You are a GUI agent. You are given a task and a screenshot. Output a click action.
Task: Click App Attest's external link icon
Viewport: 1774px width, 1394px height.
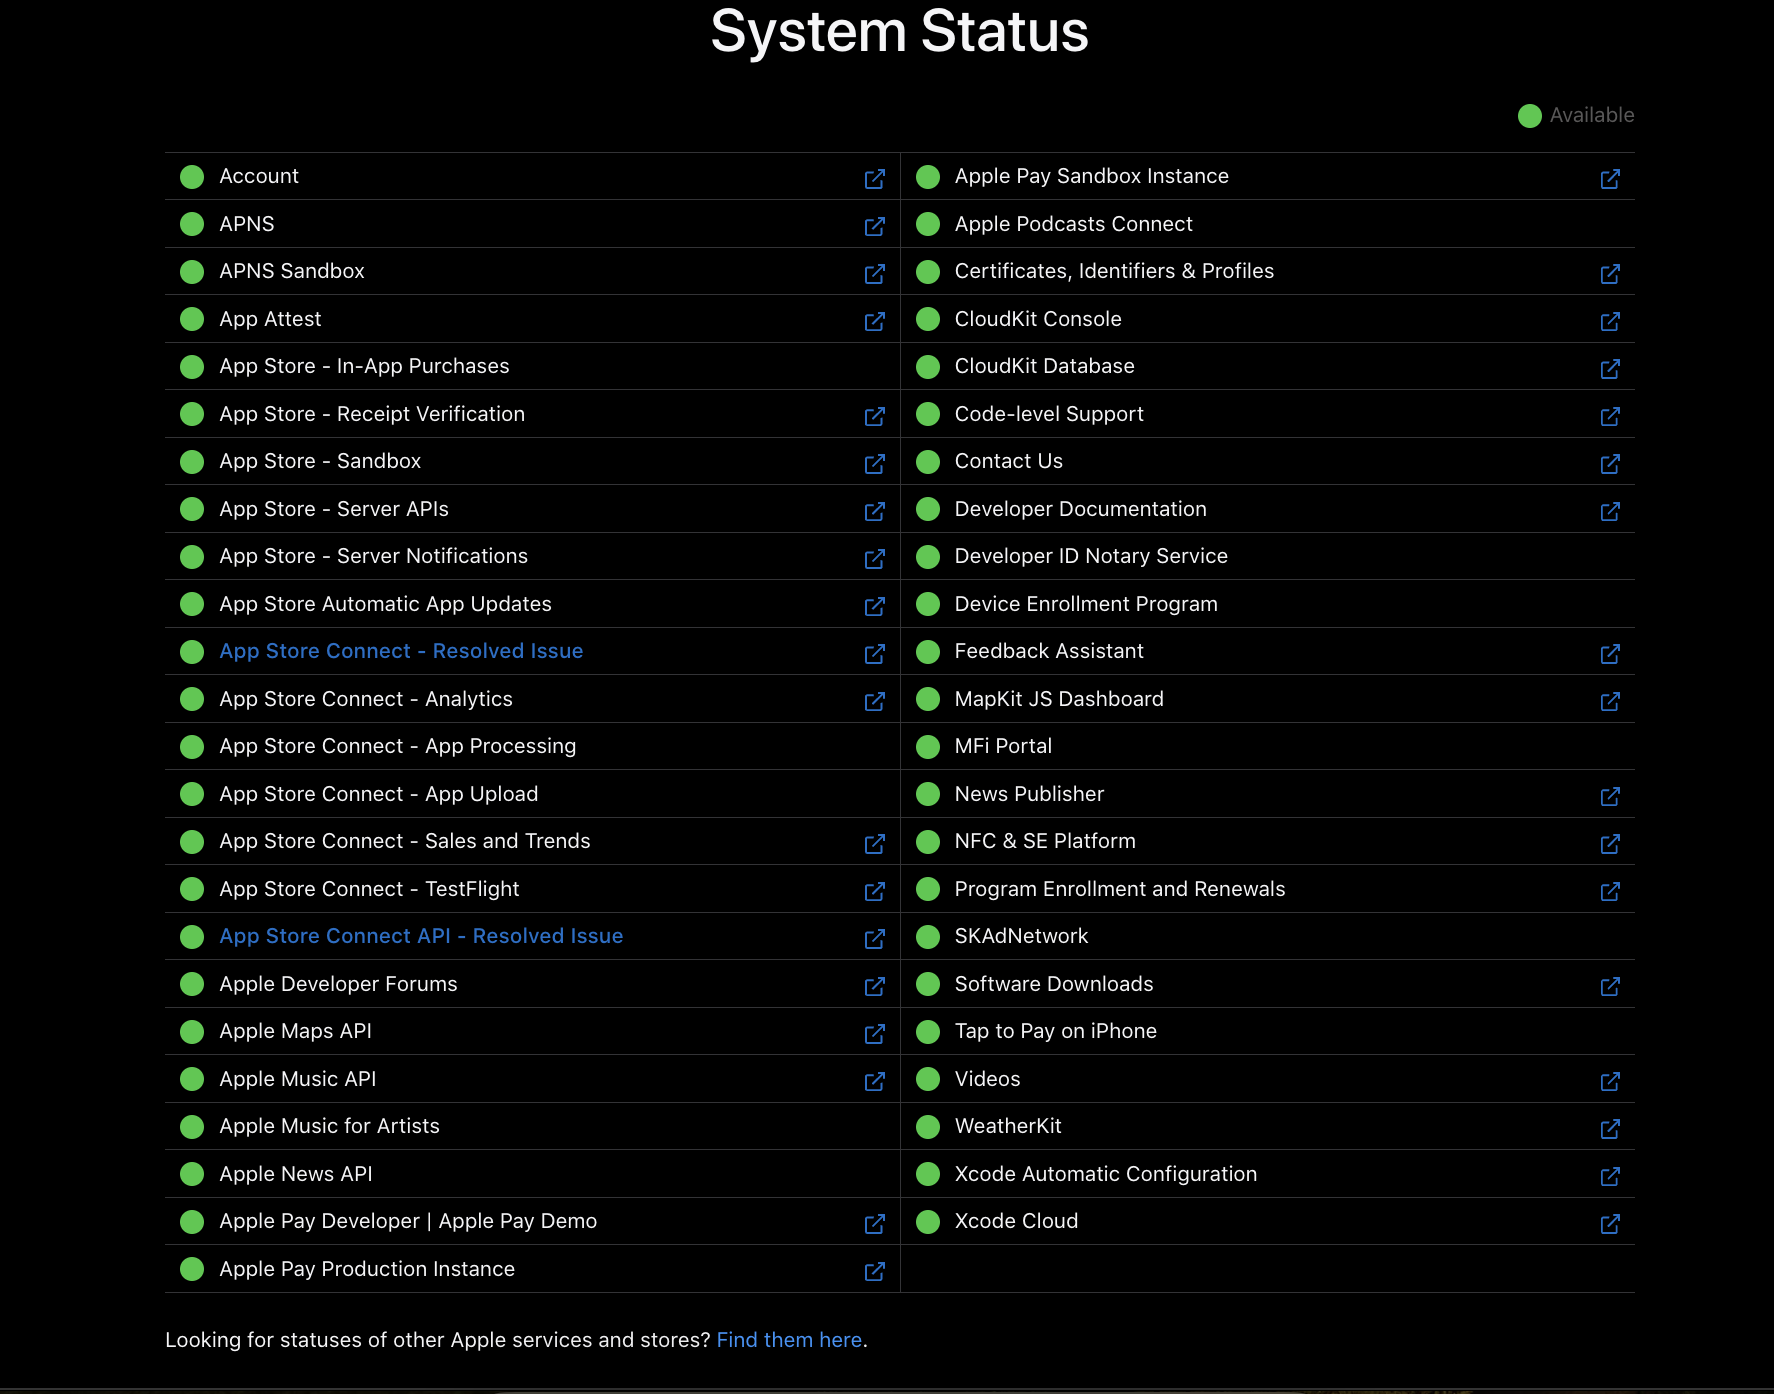coord(875,321)
